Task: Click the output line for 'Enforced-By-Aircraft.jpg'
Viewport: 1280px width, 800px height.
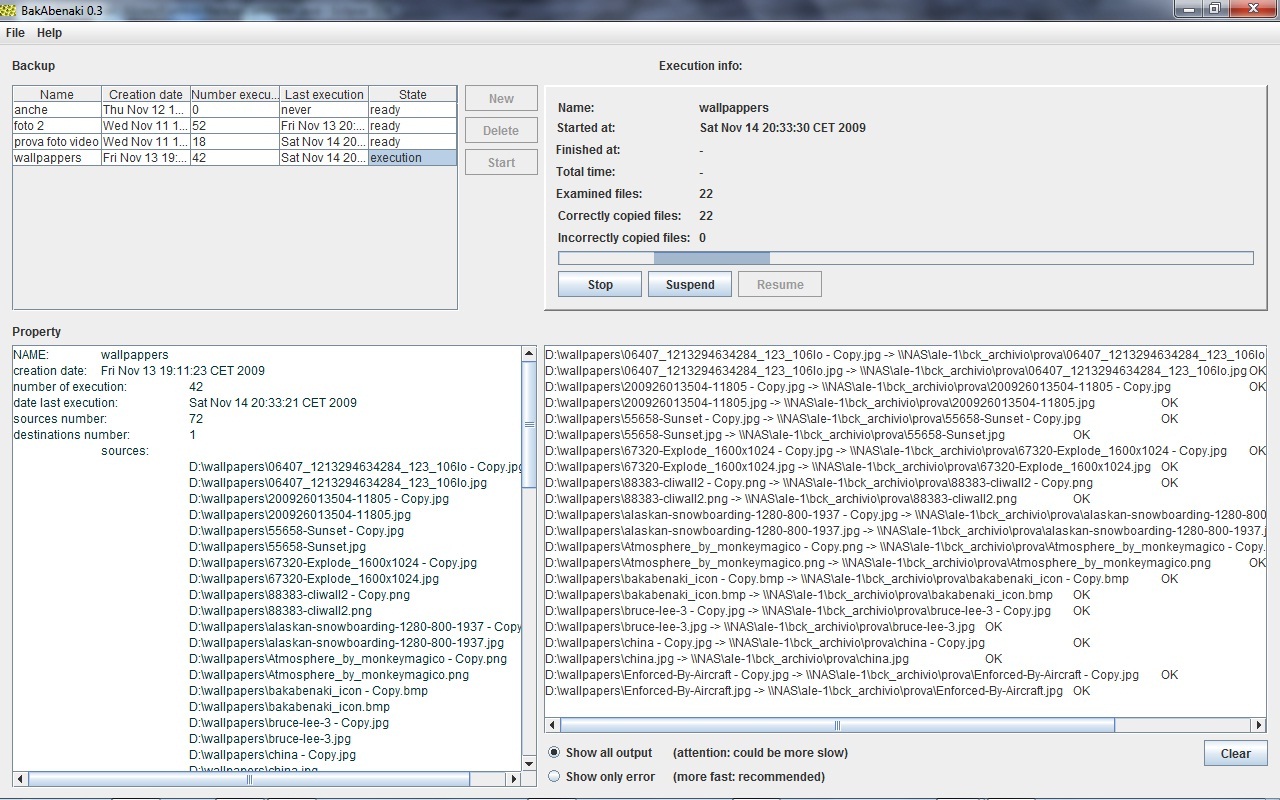Action: point(817,691)
